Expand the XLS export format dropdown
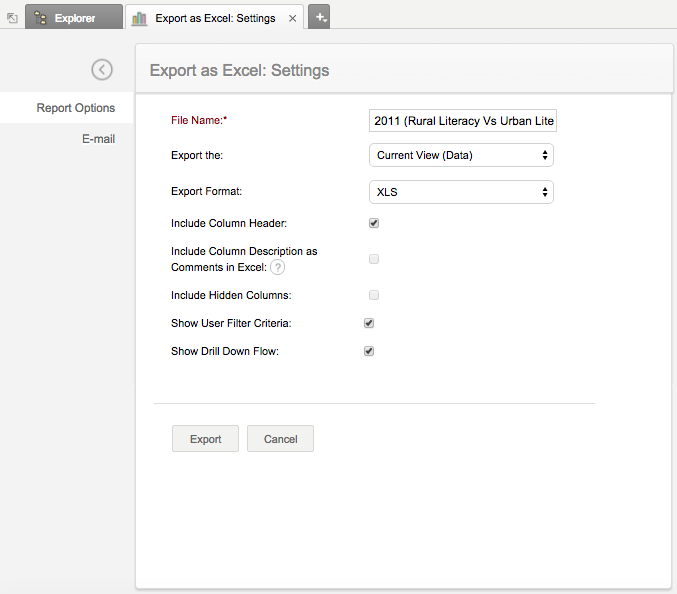 tap(461, 192)
